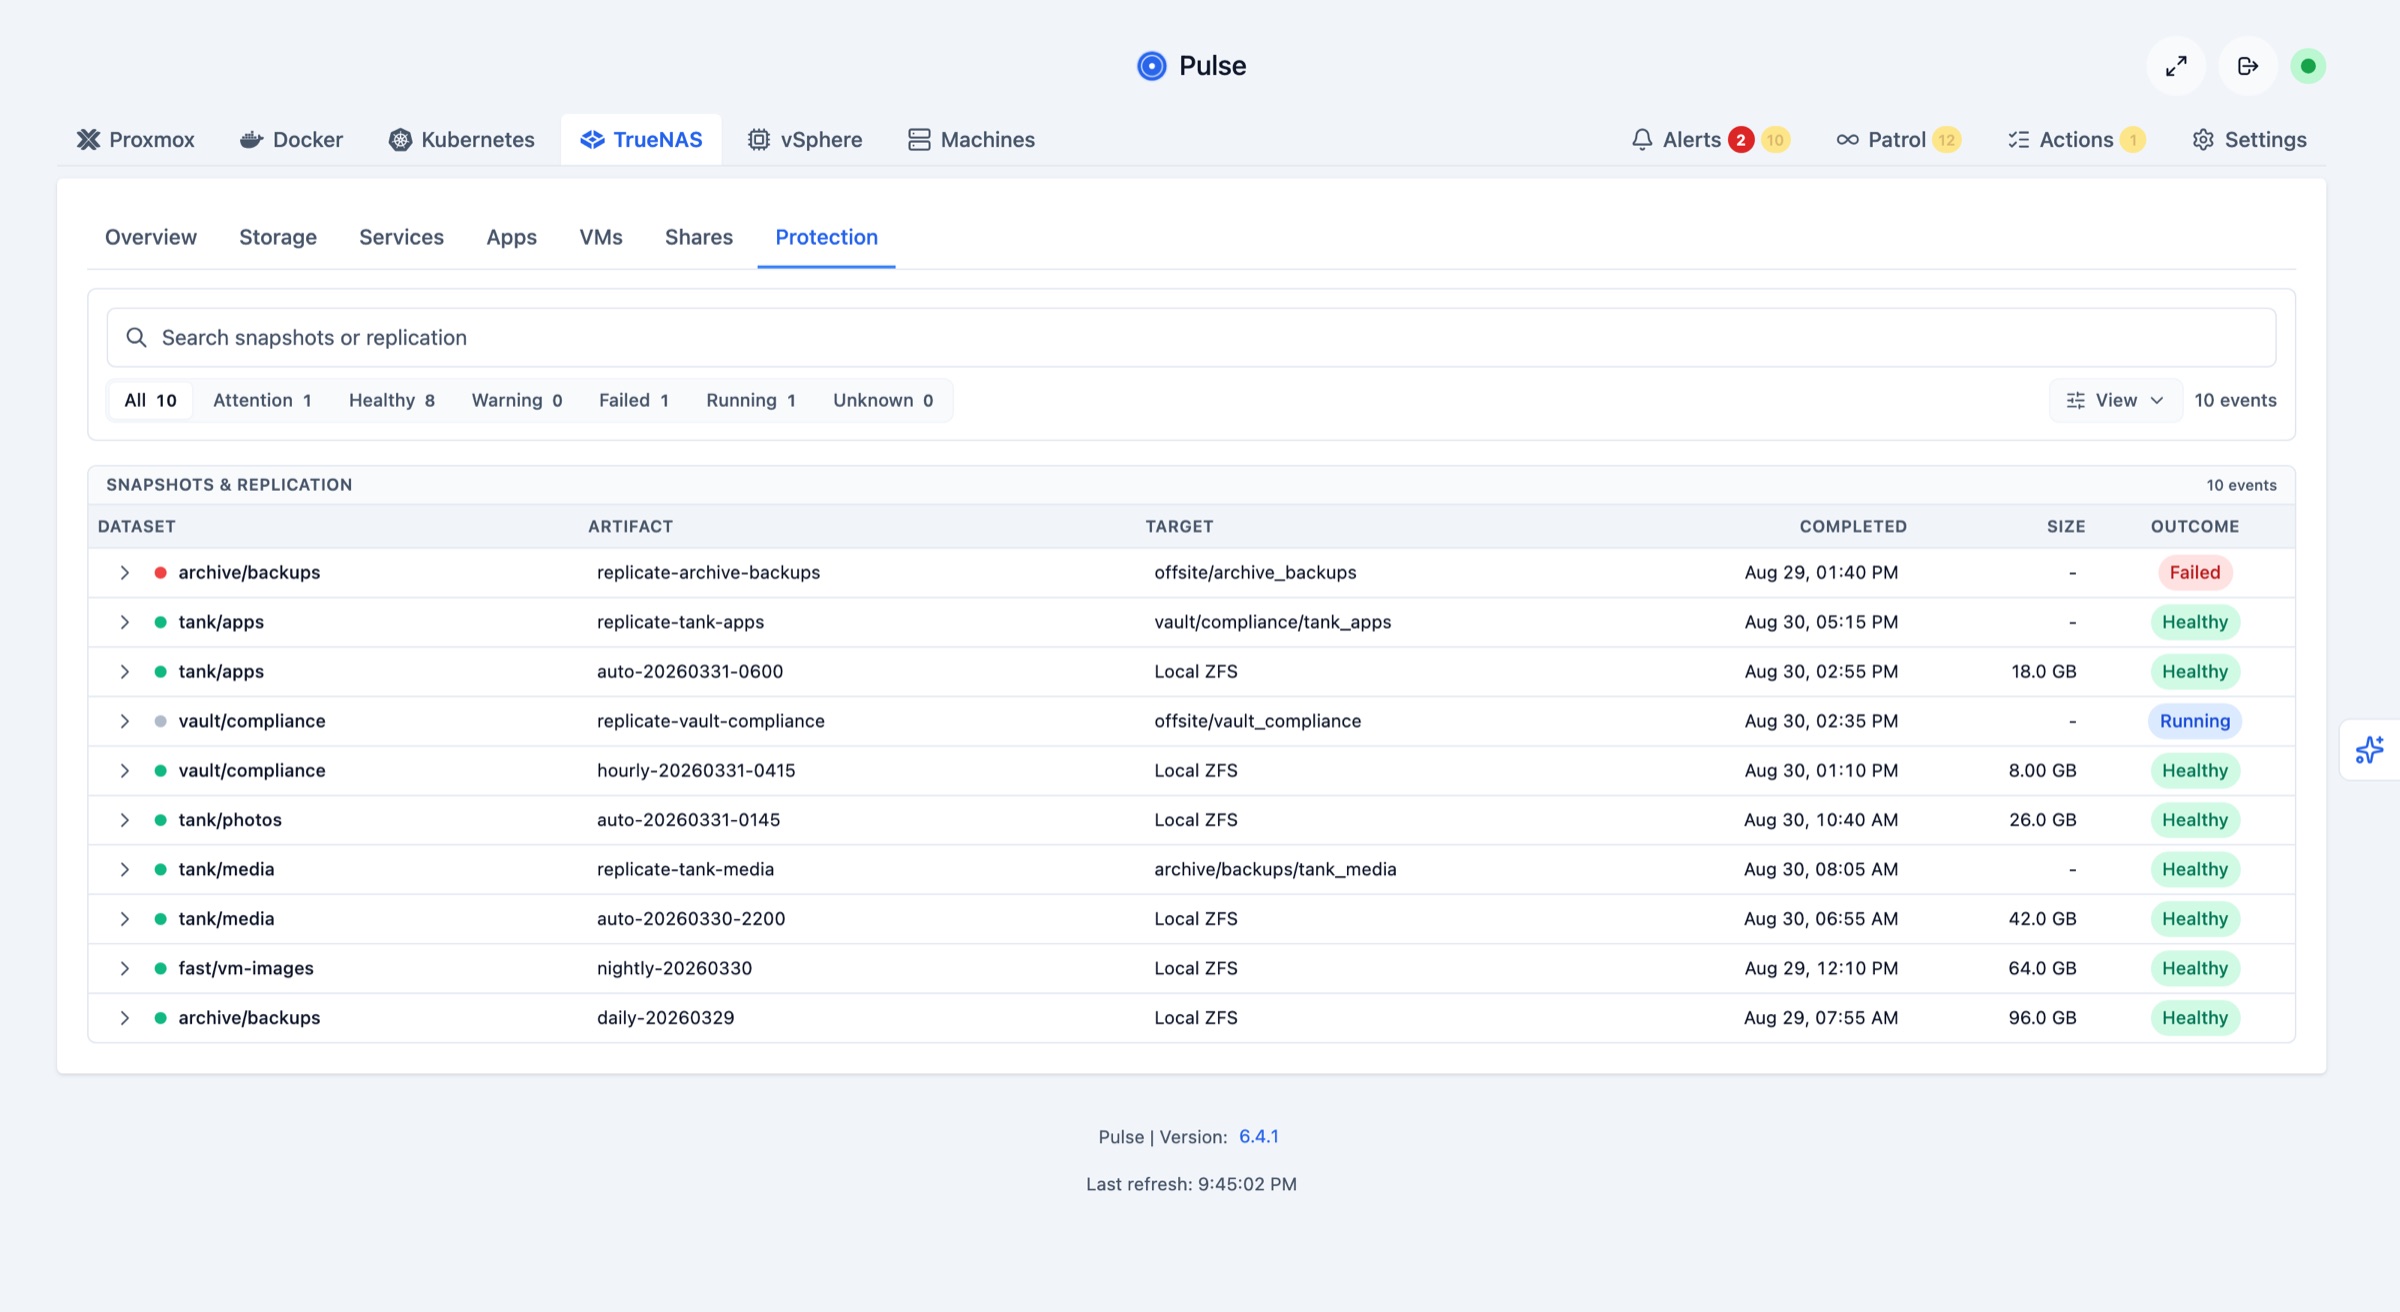Open the View options dropdown
Screen dimensions: 2400x1312
click(2115, 400)
